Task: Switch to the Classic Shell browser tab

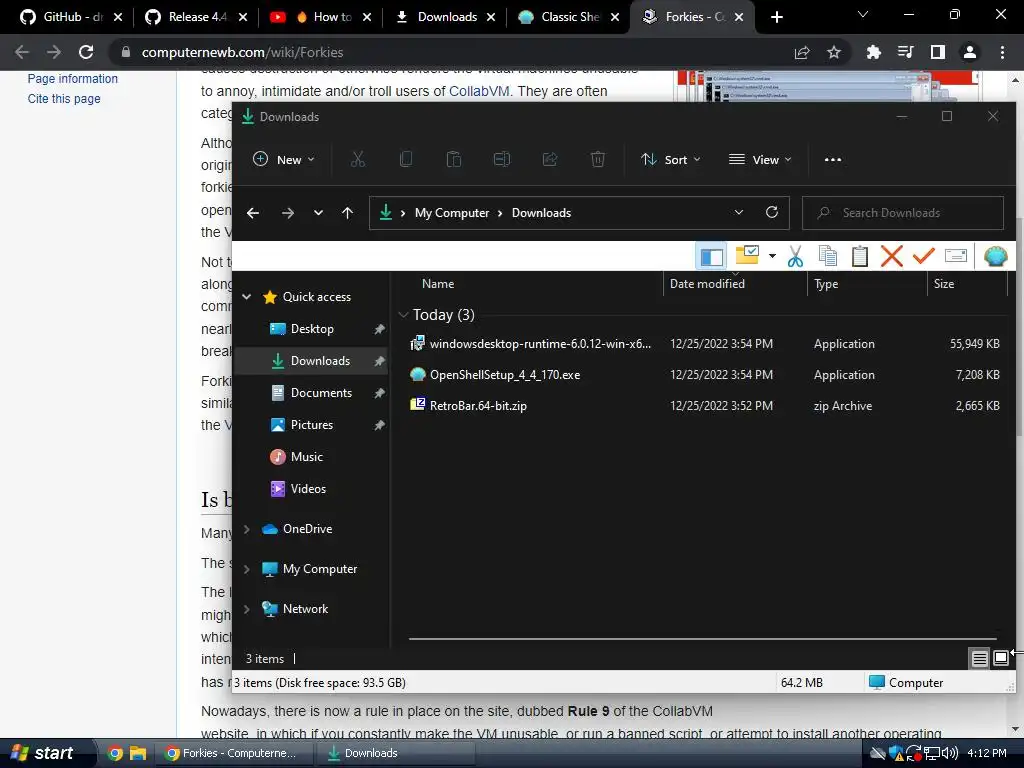Action: click(568, 17)
